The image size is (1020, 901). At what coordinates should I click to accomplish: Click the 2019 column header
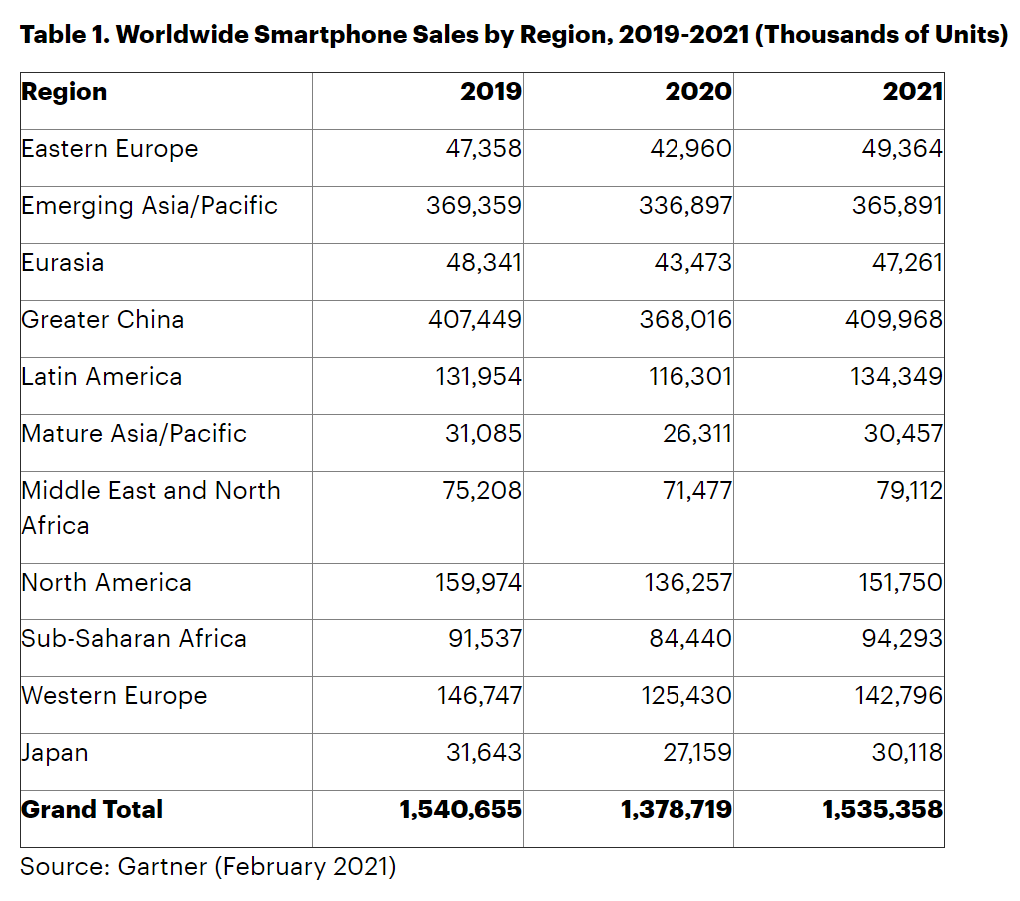(490, 92)
